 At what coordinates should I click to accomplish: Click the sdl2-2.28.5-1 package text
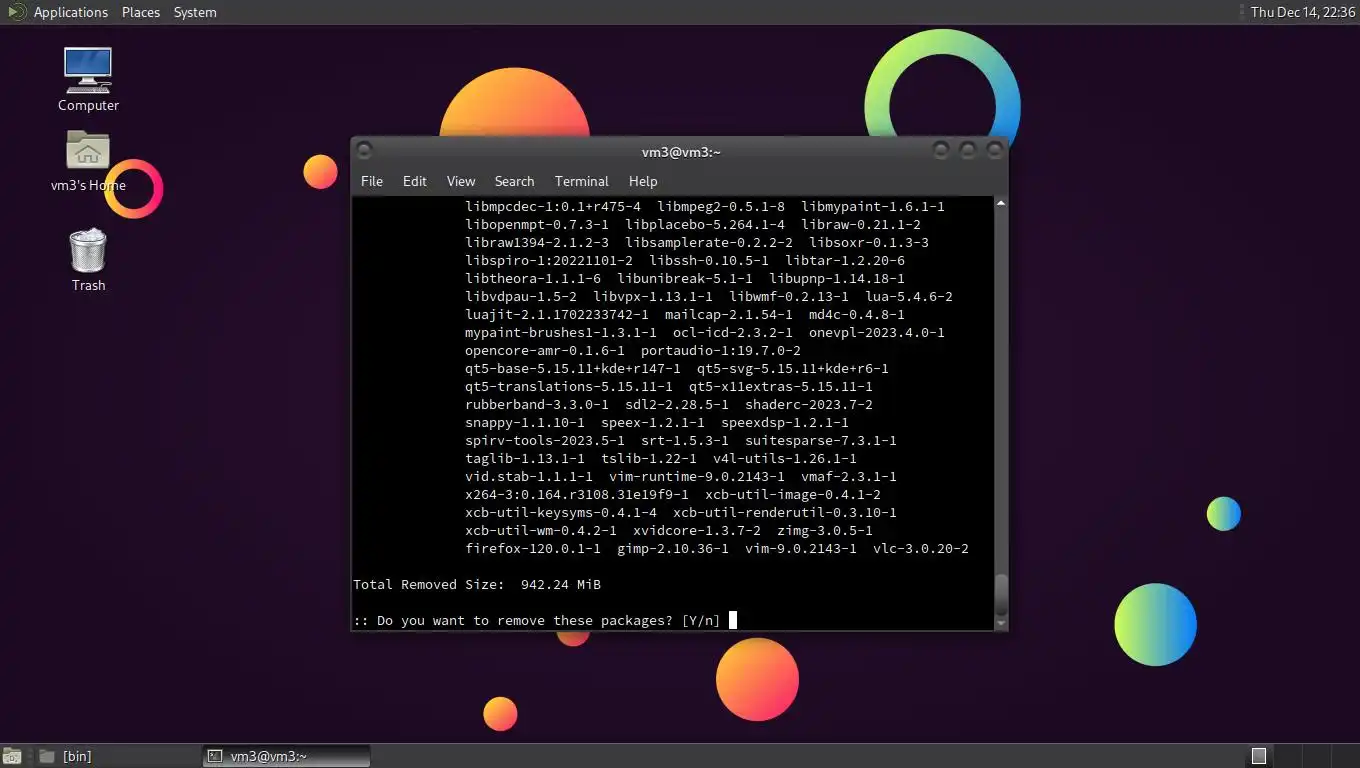pyautogui.click(x=677, y=405)
